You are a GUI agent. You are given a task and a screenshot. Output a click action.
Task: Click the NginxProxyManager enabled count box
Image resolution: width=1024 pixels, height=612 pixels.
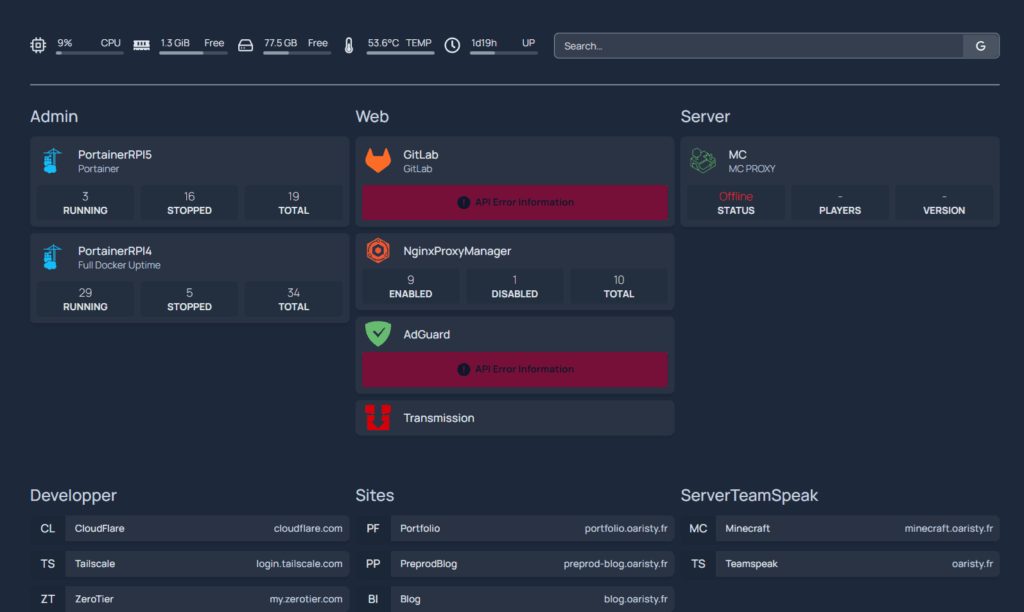[411, 286]
